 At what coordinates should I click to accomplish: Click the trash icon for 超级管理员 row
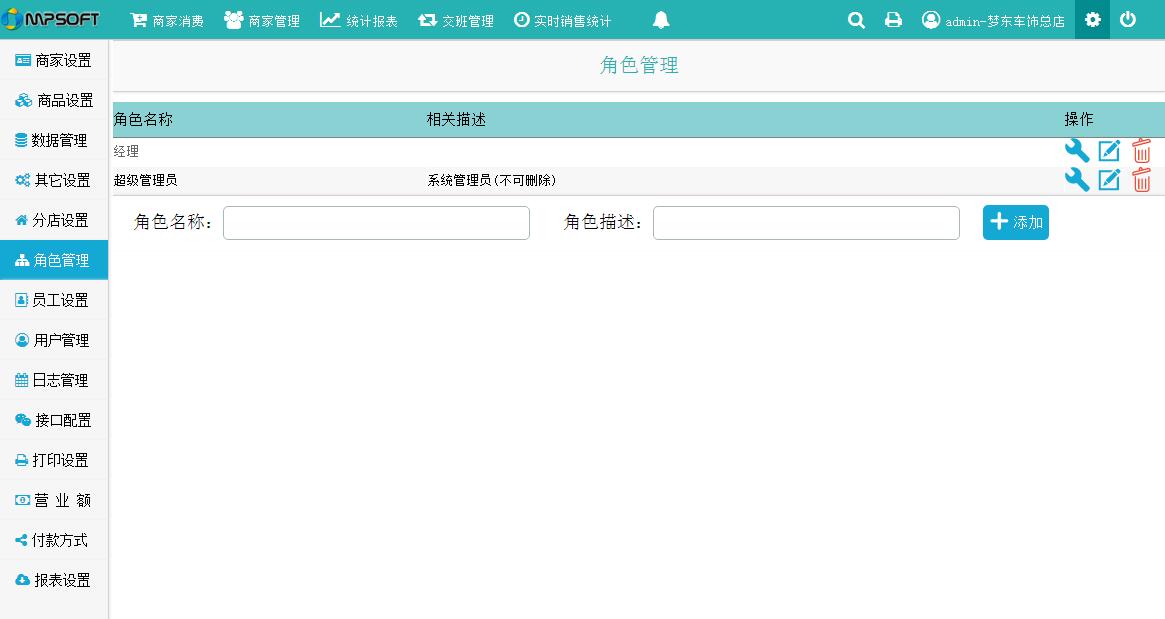click(1141, 180)
